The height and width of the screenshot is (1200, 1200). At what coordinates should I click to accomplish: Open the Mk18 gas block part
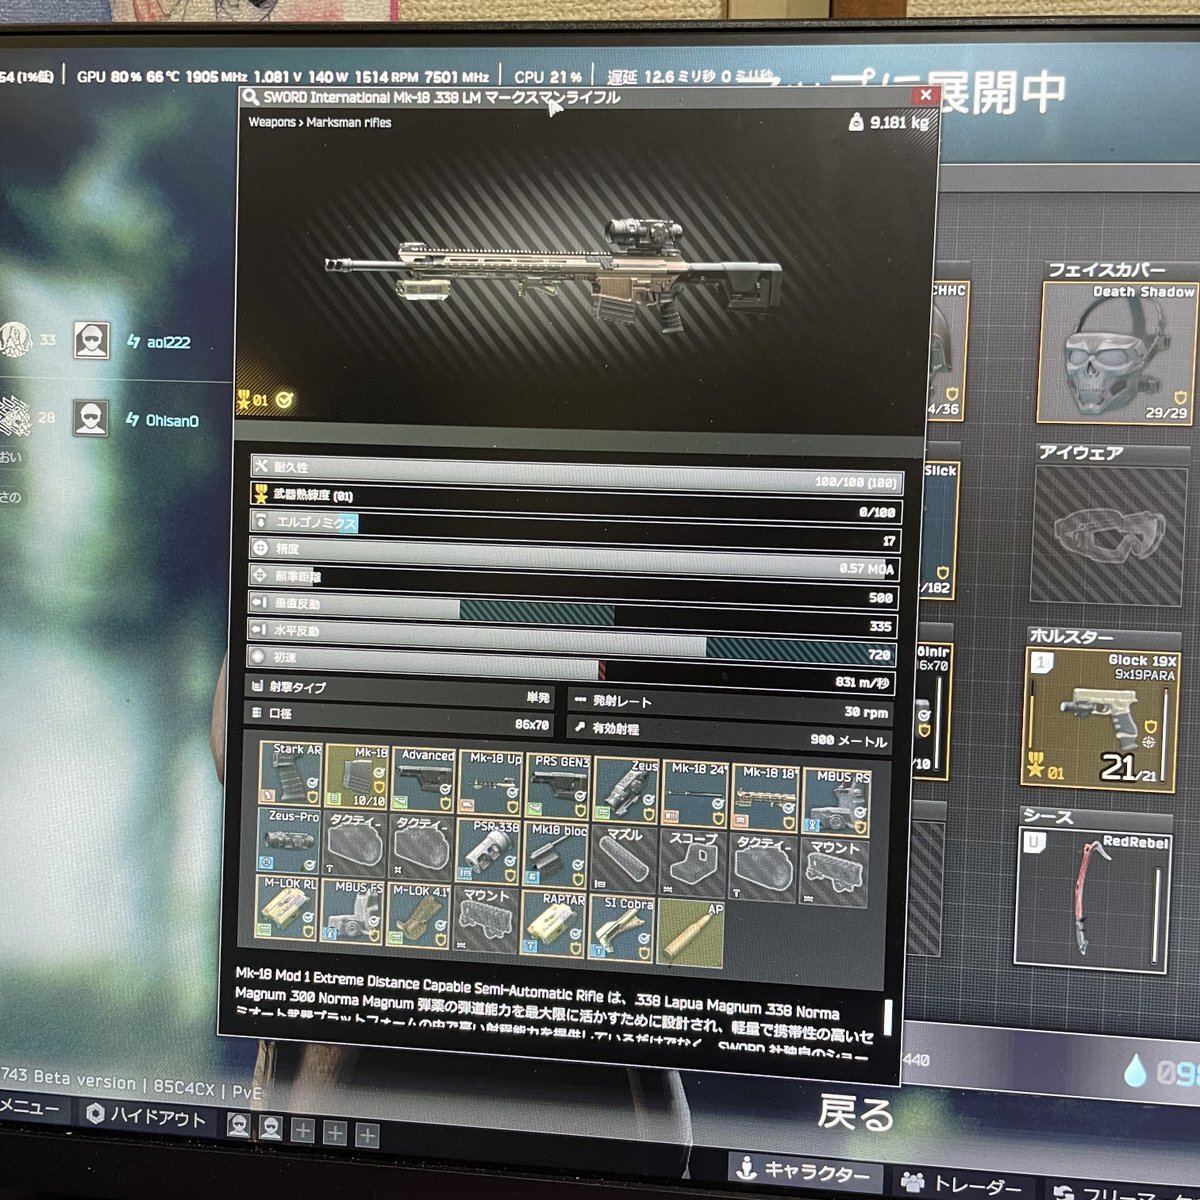click(x=556, y=855)
